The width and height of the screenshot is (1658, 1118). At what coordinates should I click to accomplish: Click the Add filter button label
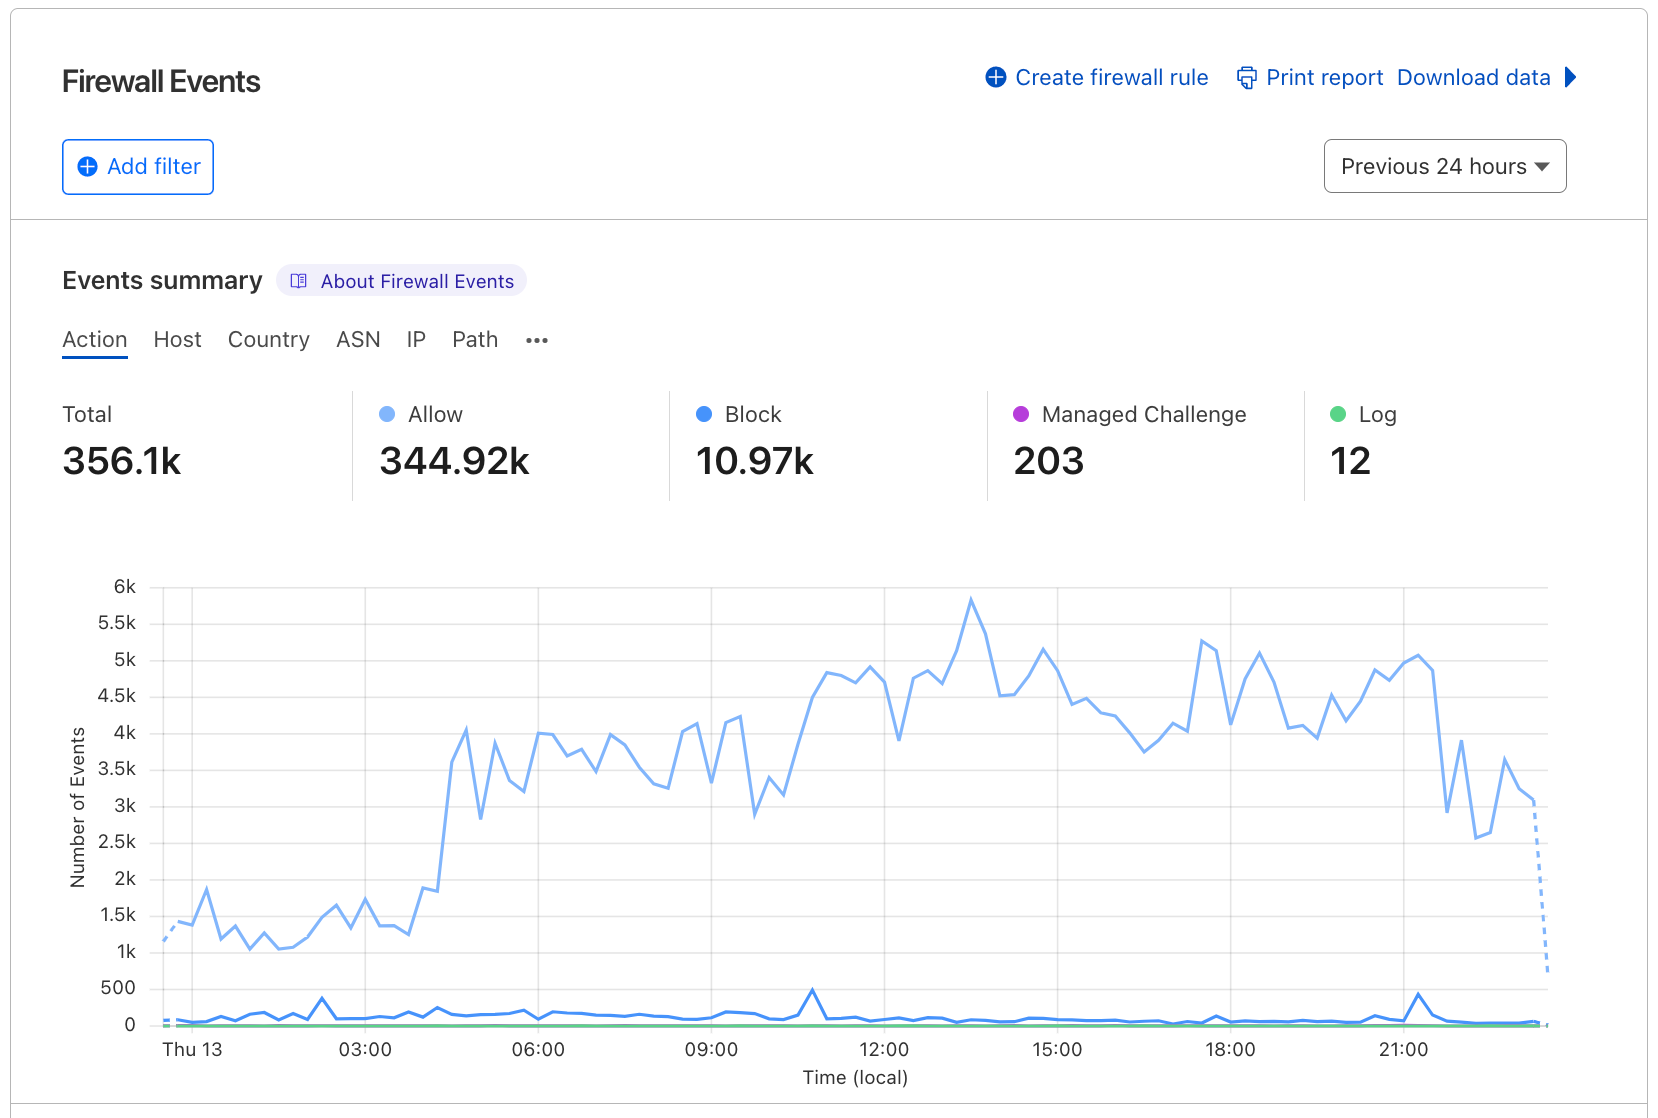[x=154, y=167]
